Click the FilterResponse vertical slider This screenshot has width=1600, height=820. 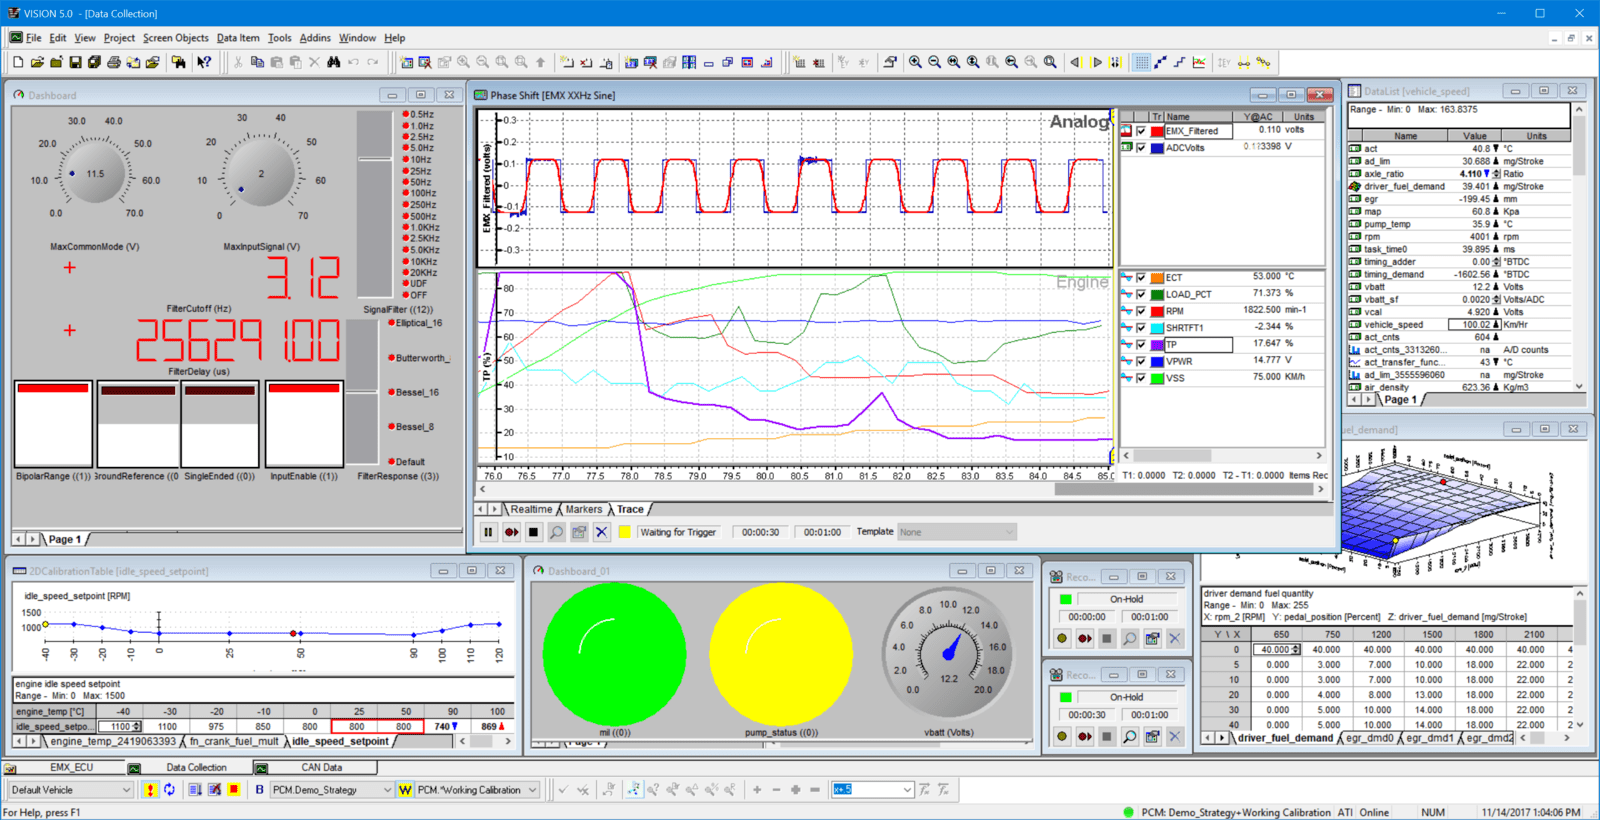tap(362, 392)
